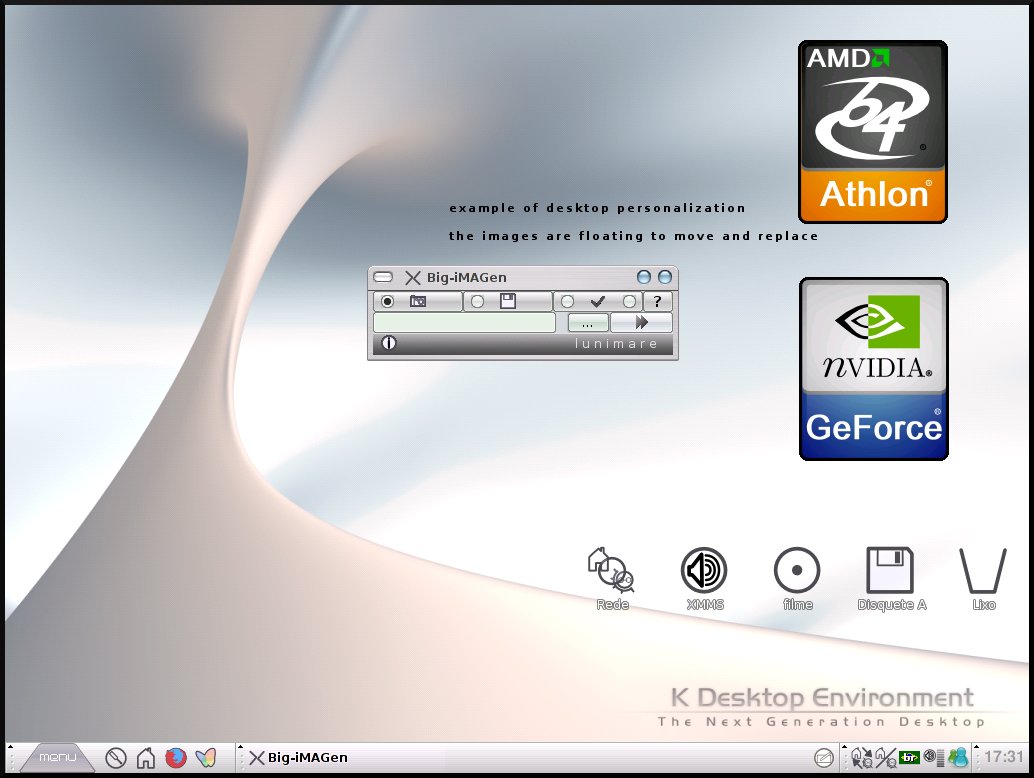
Task: Click the colorful butterfly icon in the panel
Action: tap(206, 758)
